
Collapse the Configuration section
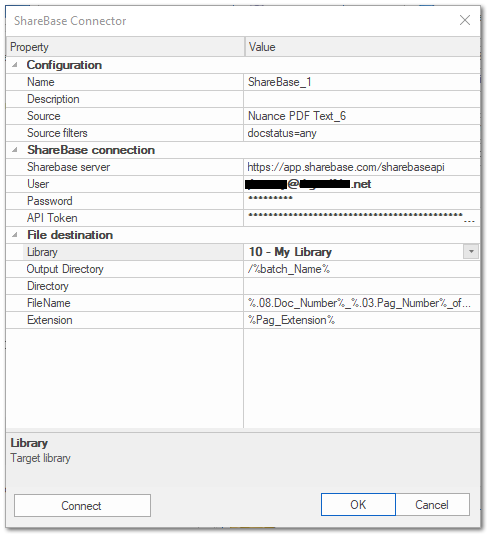coord(14,65)
